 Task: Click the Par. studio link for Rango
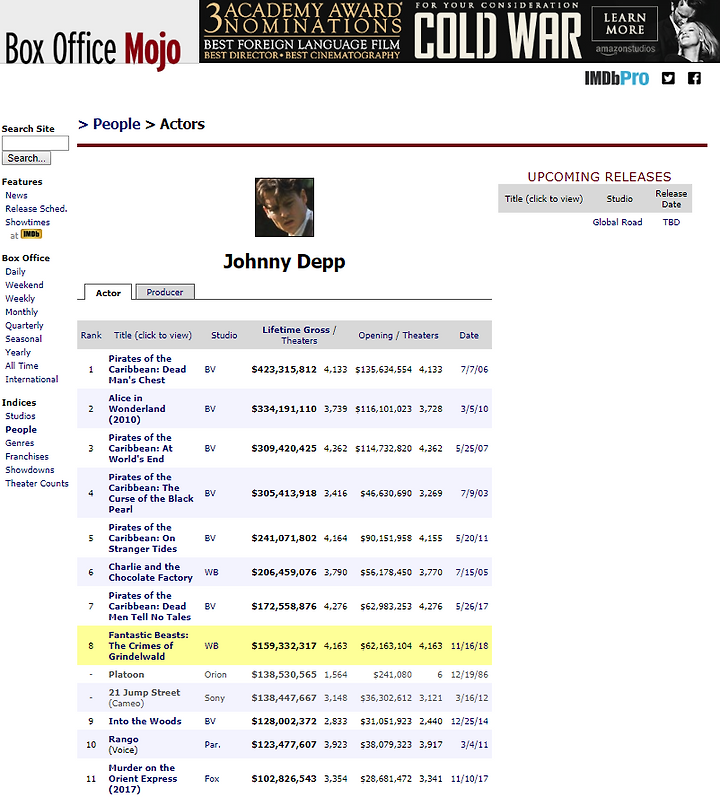pyautogui.click(x=212, y=745)
